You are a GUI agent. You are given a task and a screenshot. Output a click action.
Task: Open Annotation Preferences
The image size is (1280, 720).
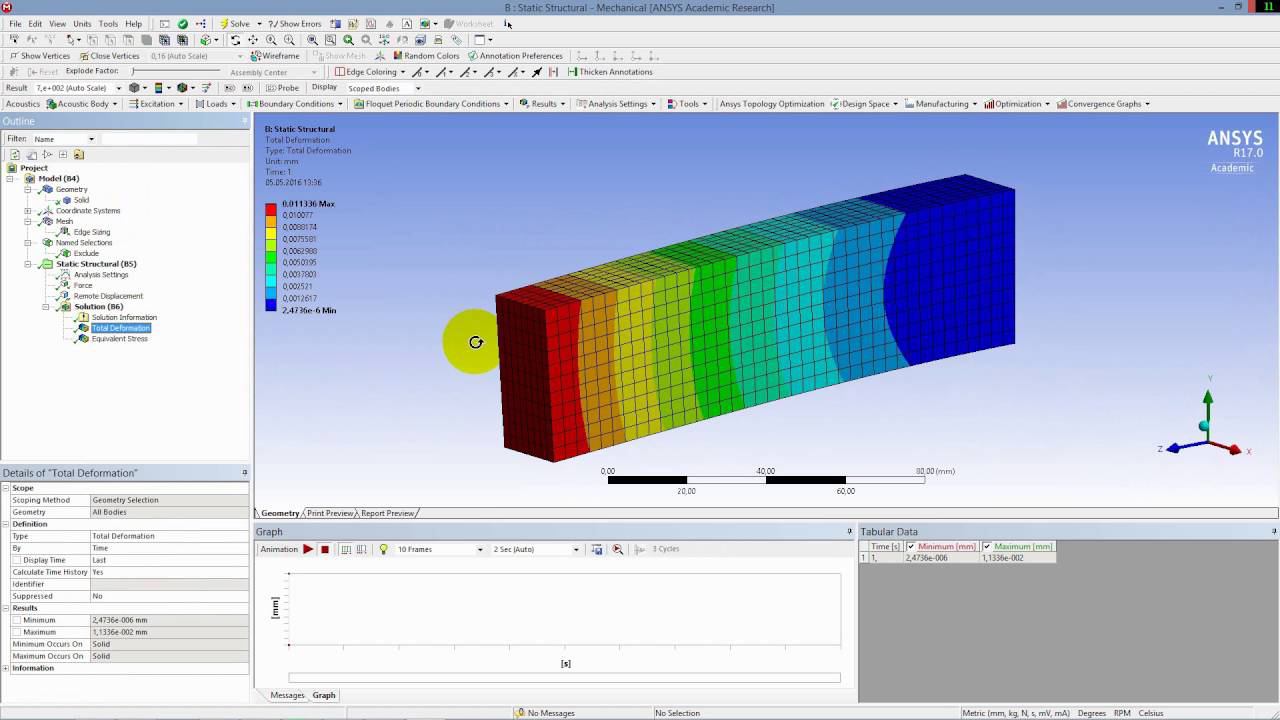515,56
